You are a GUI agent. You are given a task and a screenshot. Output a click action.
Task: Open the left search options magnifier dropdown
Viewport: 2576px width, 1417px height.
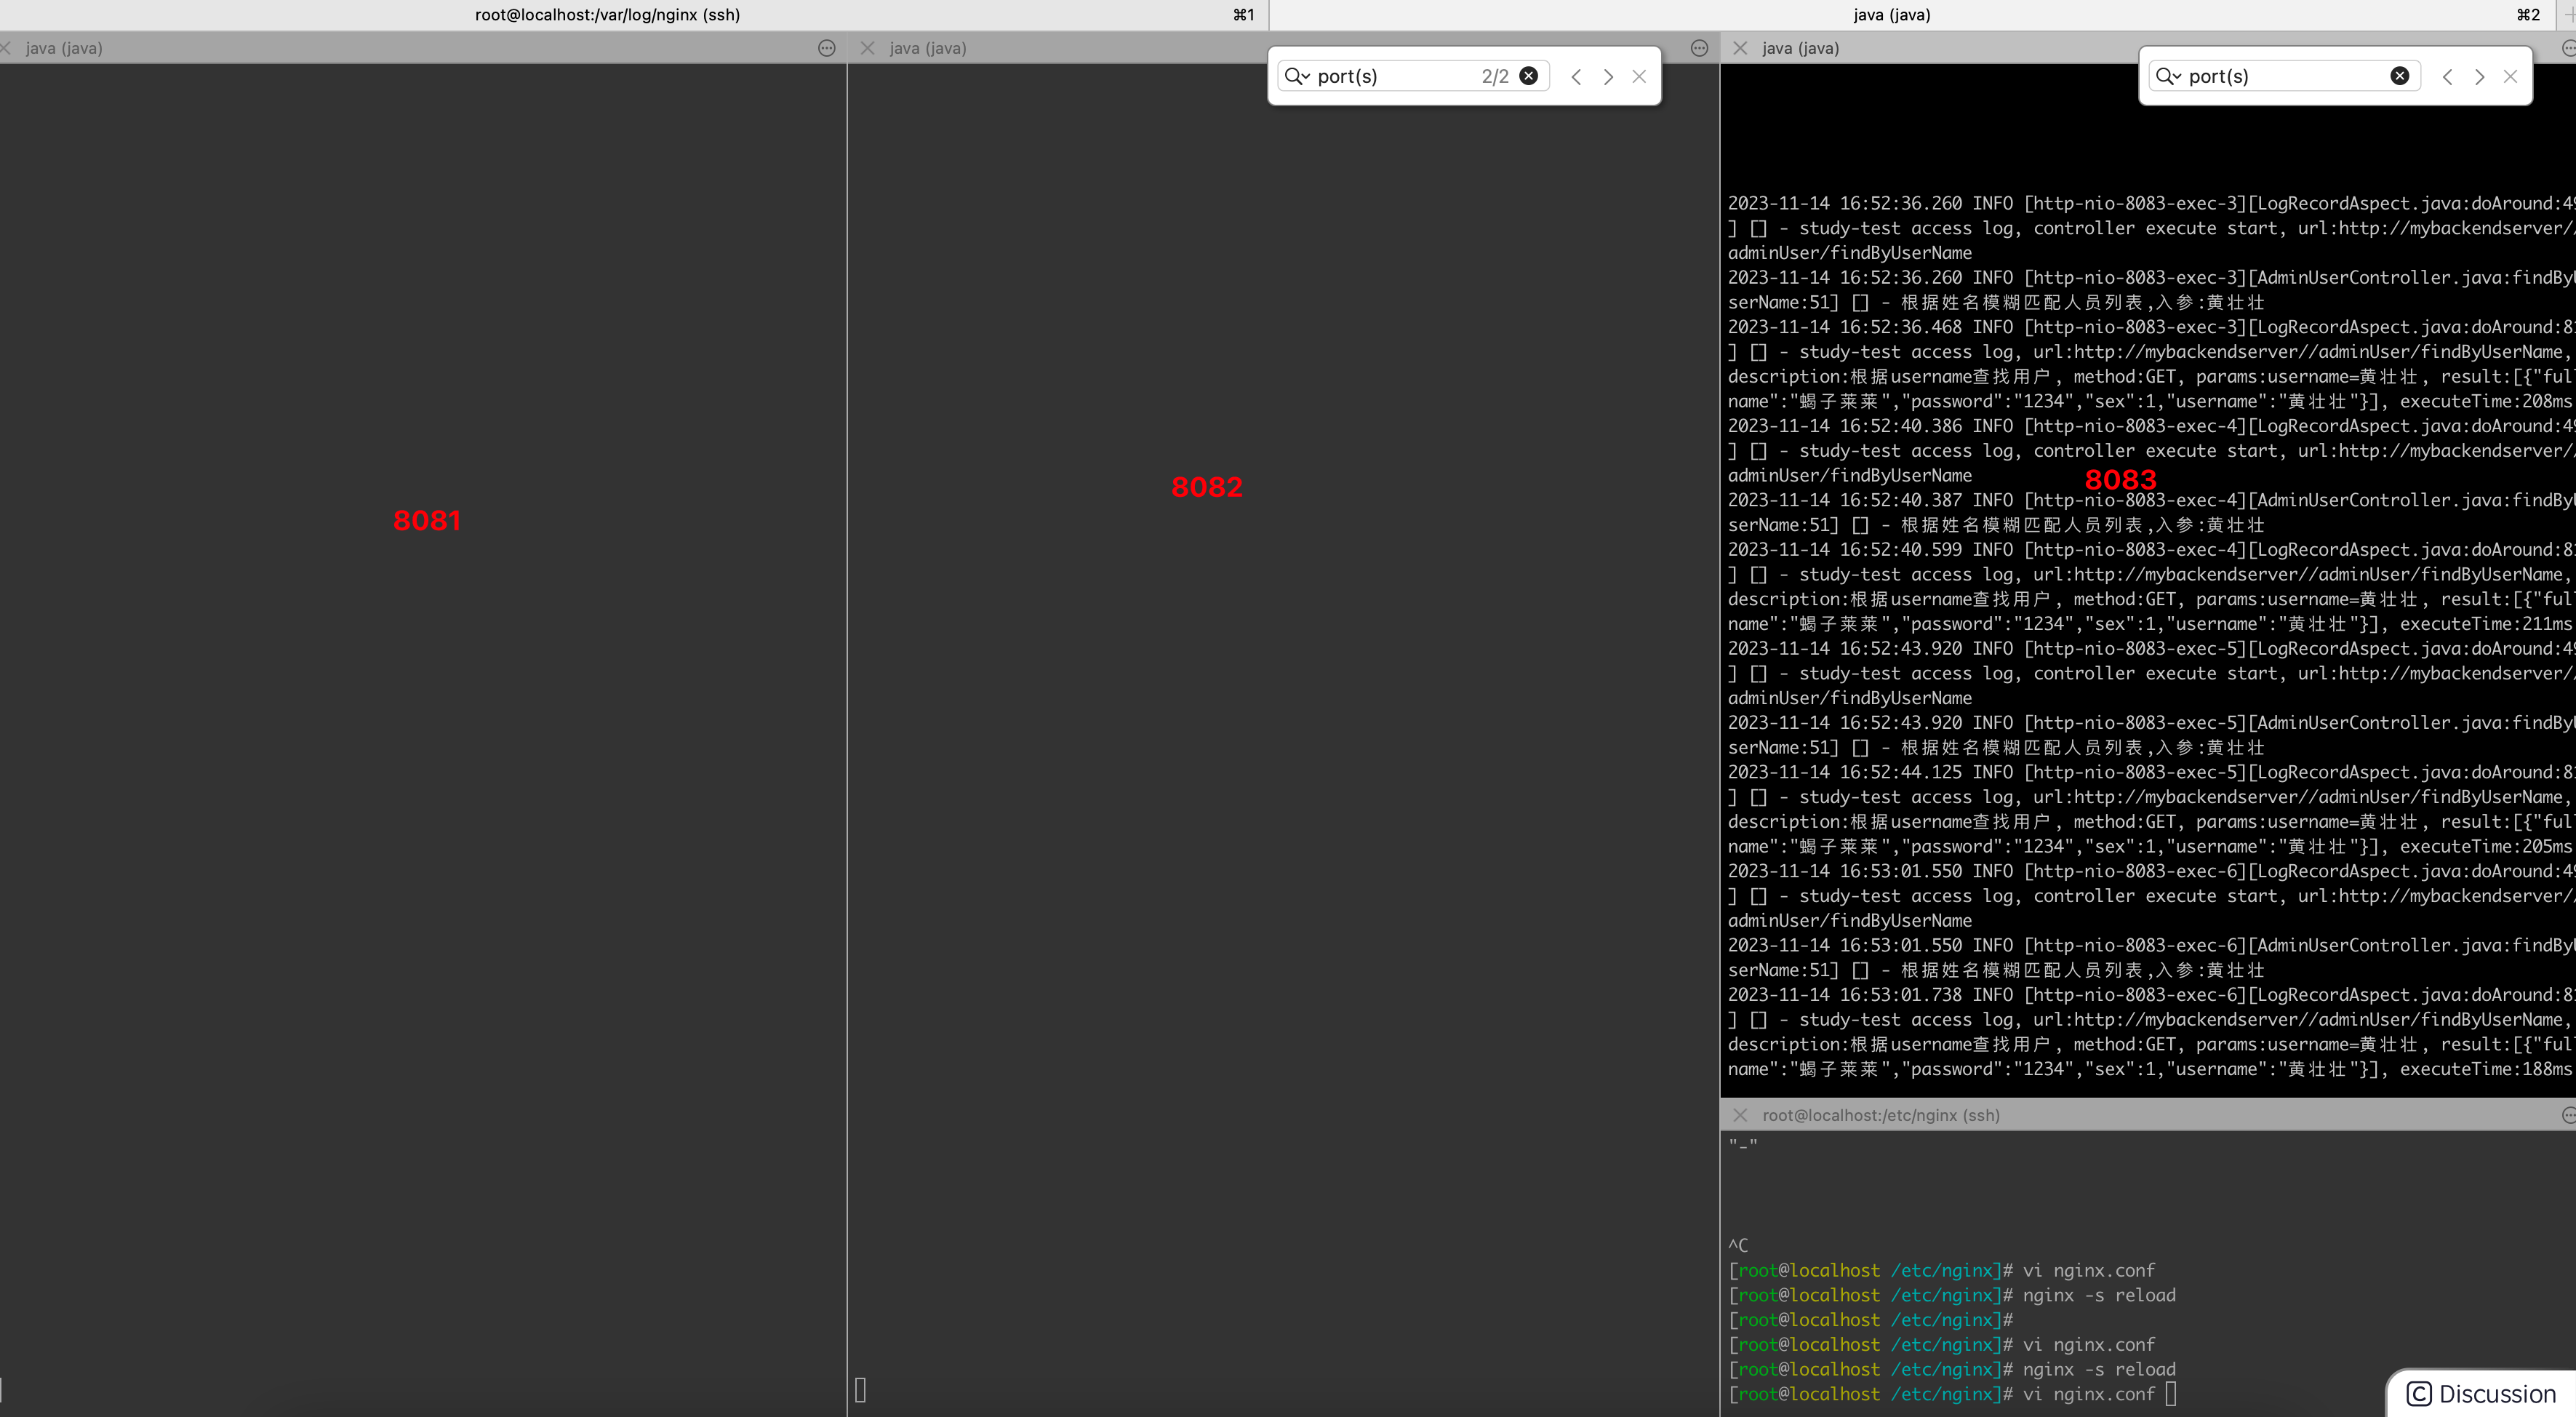click(x=1296, y=76)
